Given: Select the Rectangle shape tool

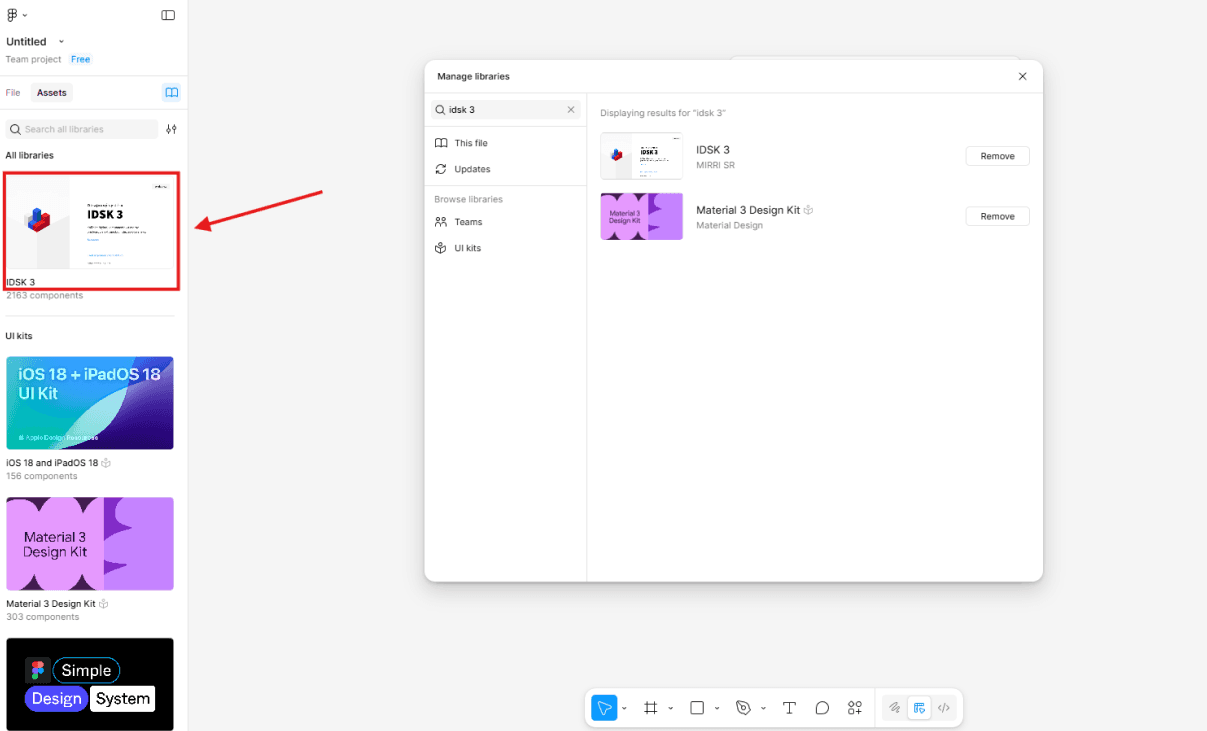Looking at the screenshot, I should 697,708.
